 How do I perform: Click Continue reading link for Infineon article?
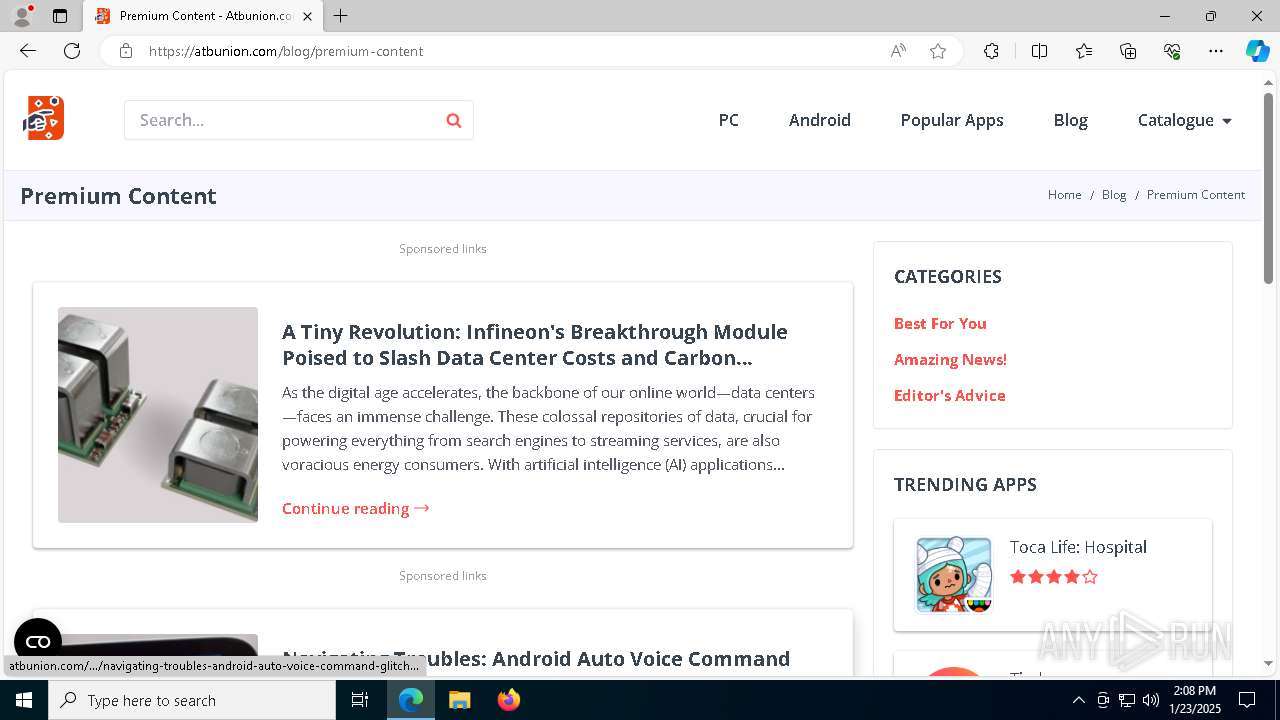pos(356,508)
